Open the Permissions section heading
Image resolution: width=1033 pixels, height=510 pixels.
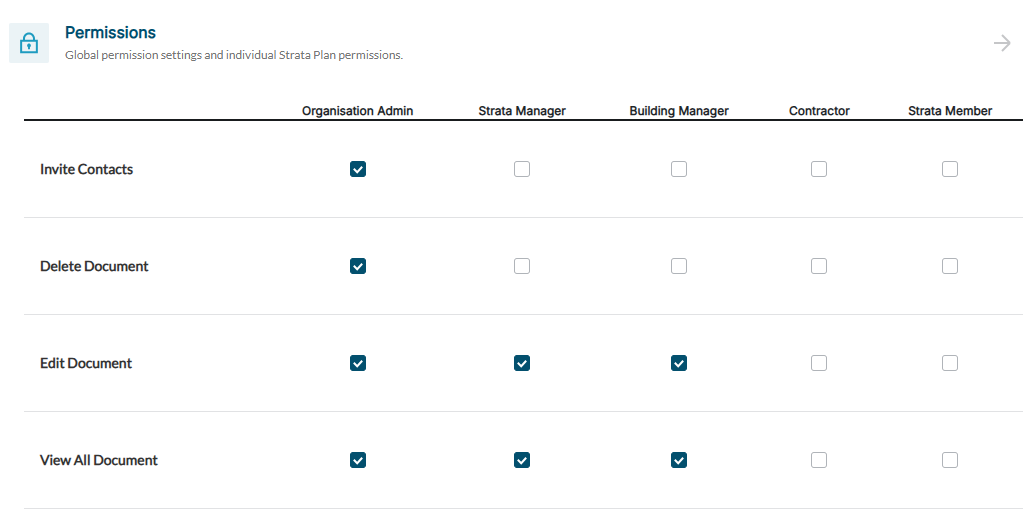click(x=110, y=33)
